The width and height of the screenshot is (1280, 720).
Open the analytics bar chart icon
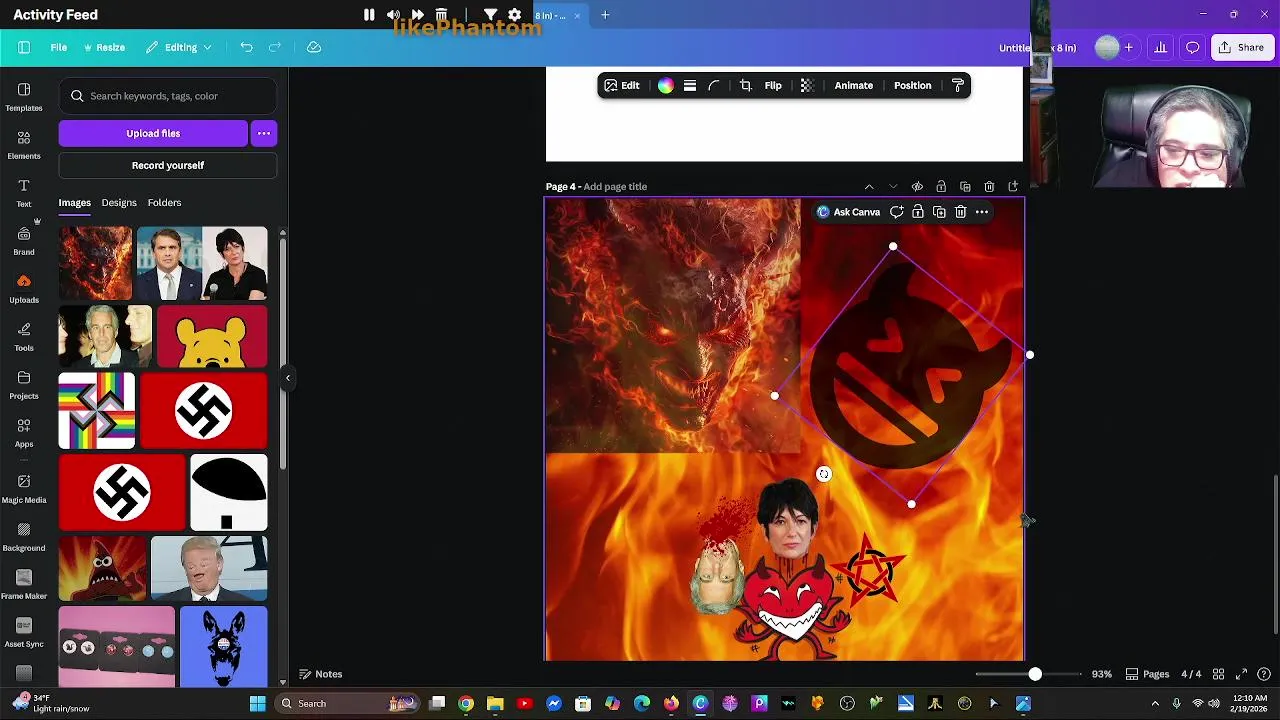click(1160, 47)
